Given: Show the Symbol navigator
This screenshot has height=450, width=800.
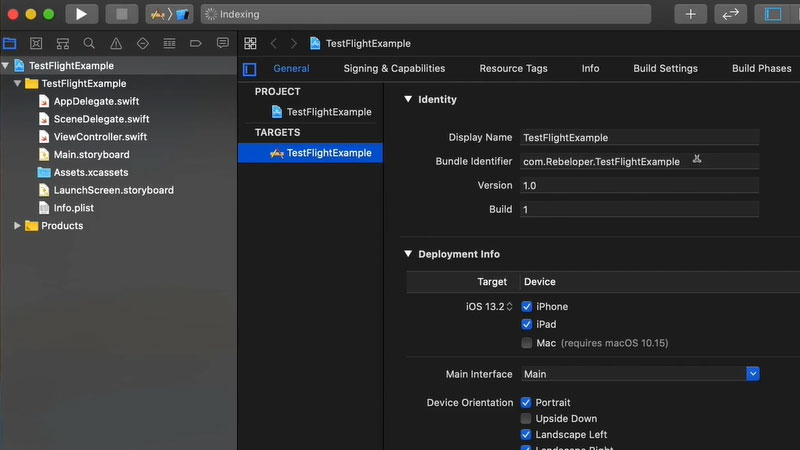Looking at the screenshot, I should click(x=63, y=43).
